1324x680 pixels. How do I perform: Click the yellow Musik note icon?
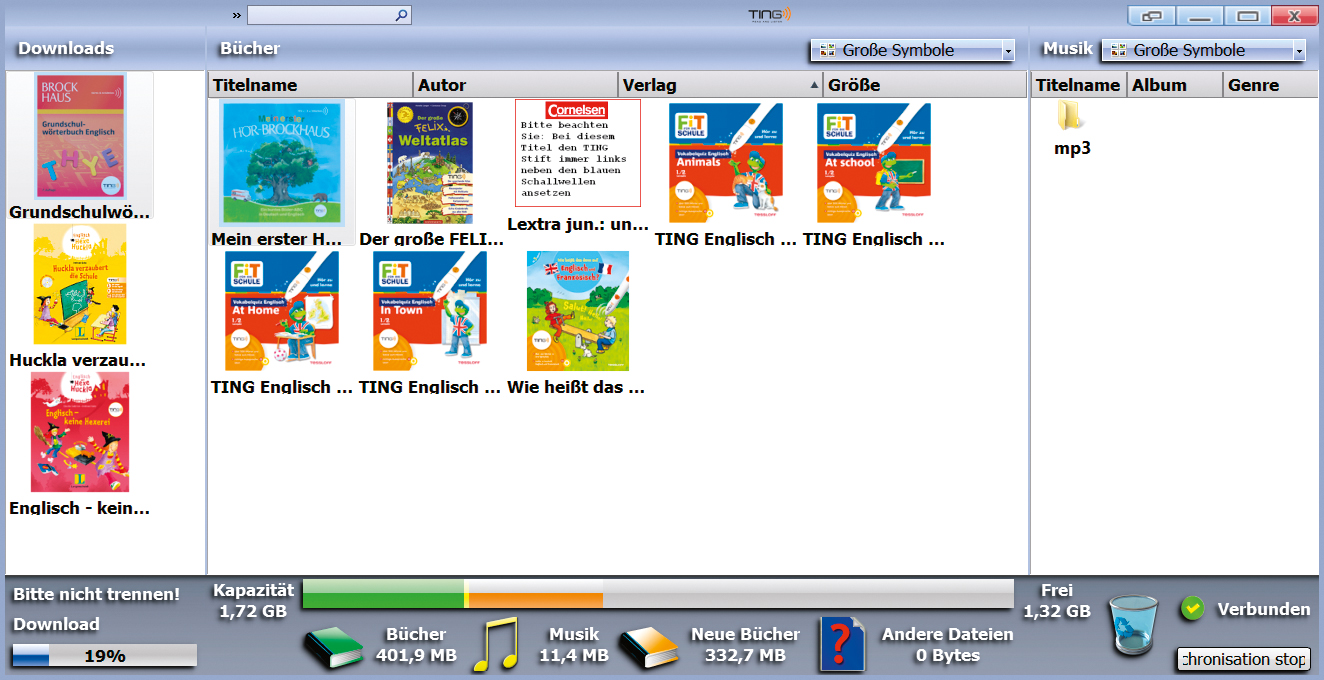coord(496,644)
